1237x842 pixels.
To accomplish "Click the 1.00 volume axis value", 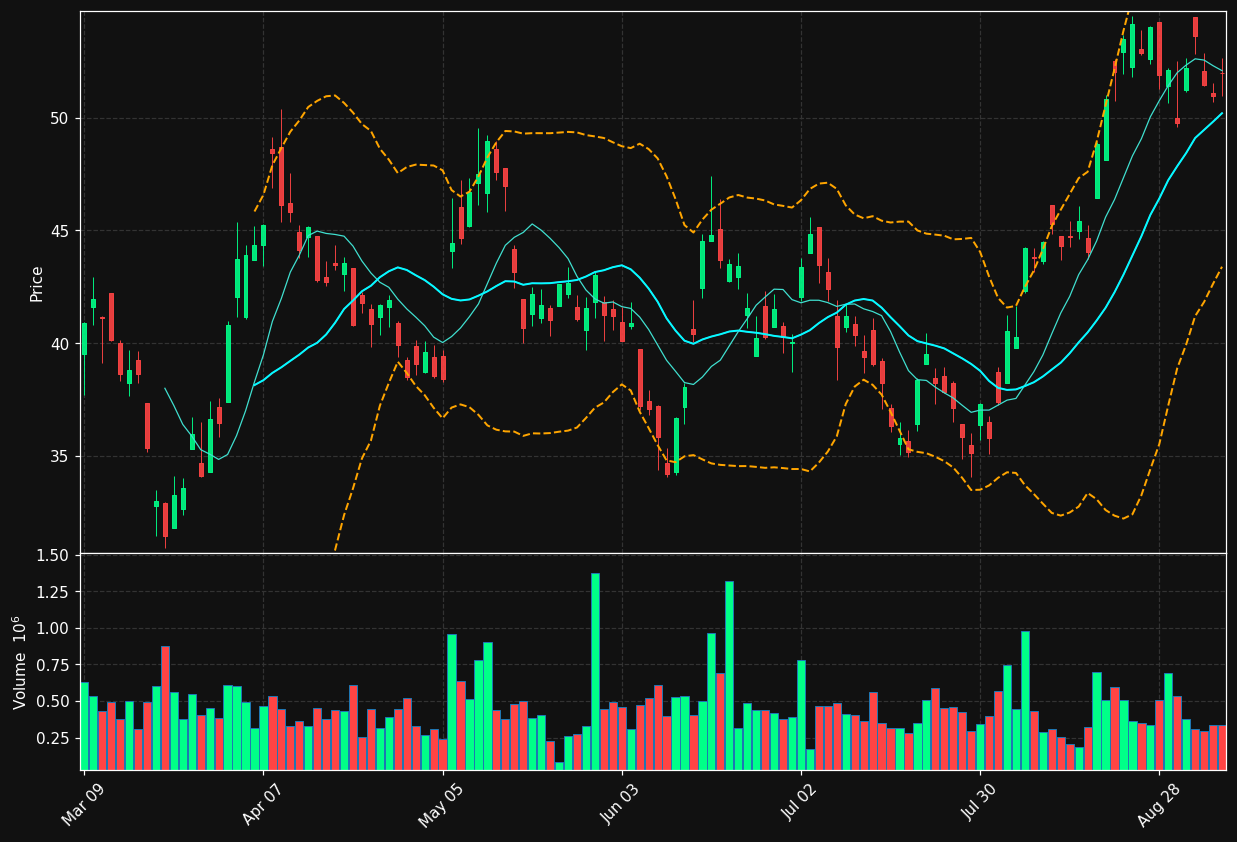I will (x=52, y=629).
